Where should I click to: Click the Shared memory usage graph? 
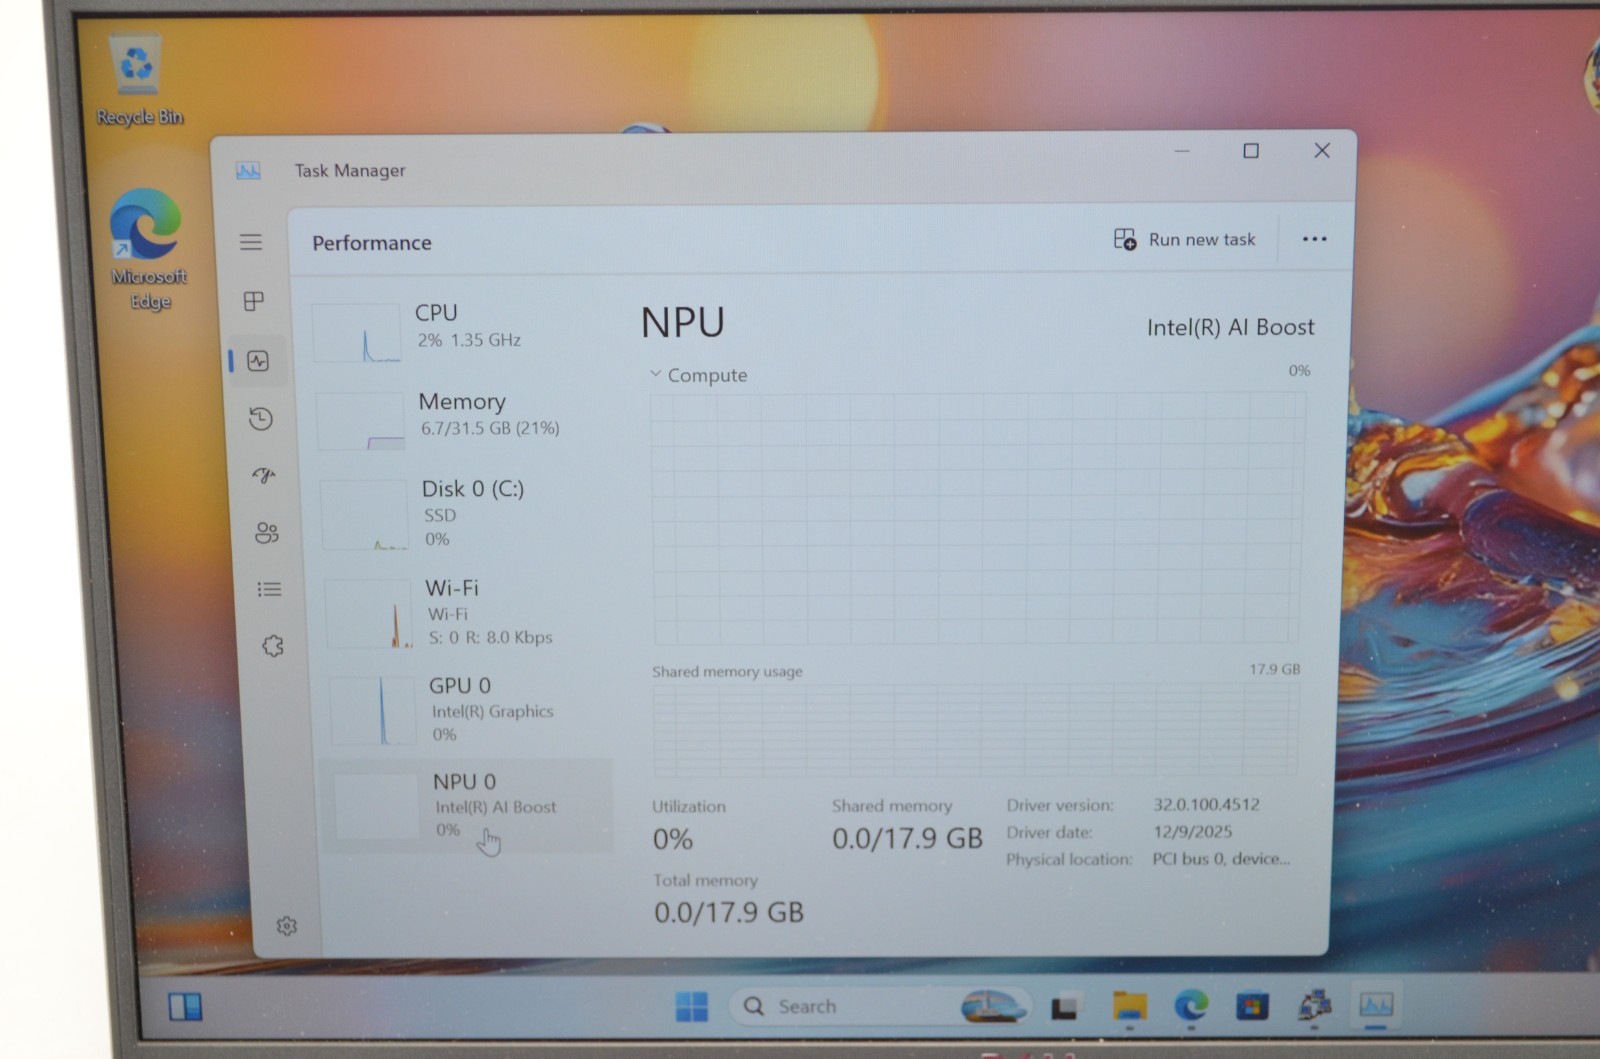pyautogui.click(x=976, y=731)
